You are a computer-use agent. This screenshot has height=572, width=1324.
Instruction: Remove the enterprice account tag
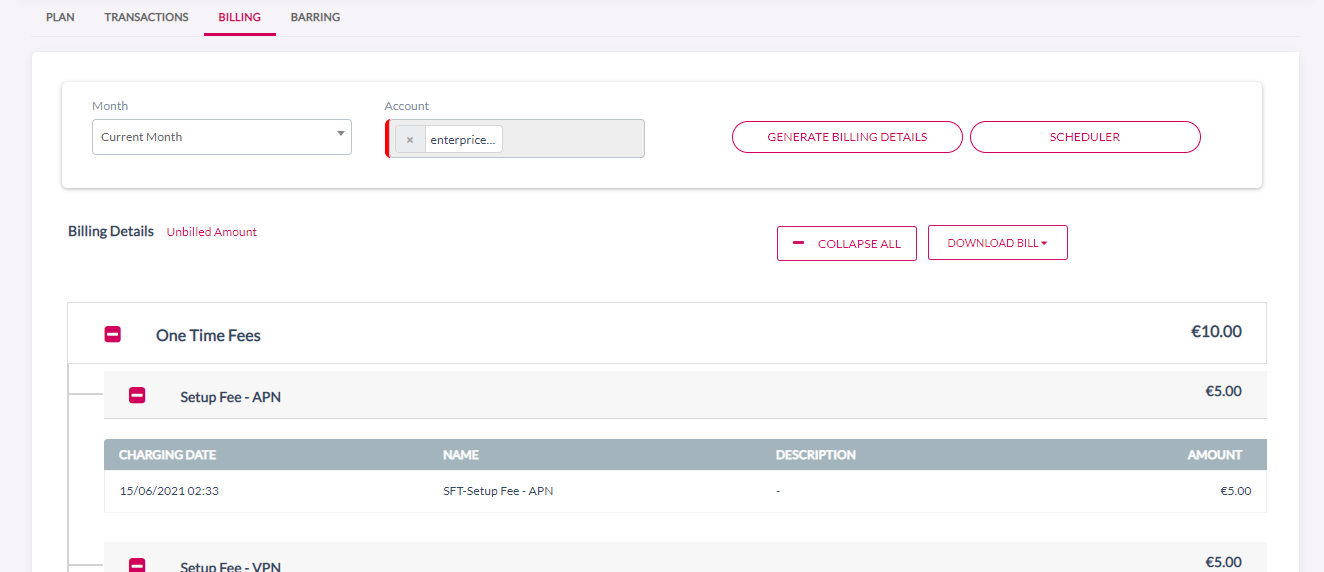(410, 140)
